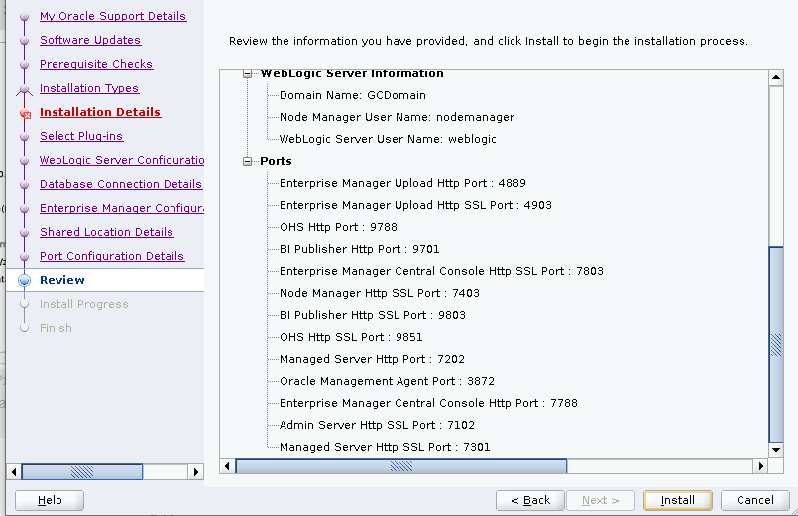
Task: Jump to Installation Types step
Action: (x=90, y=88)
